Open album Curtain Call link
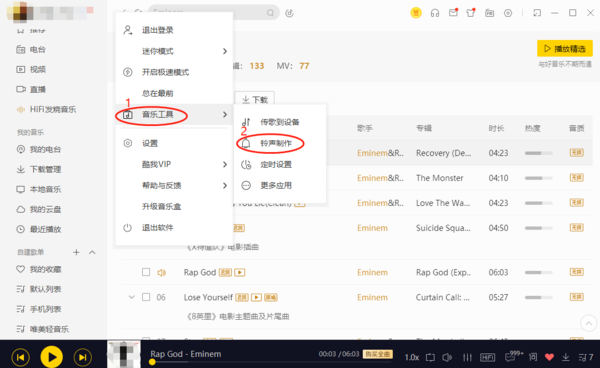The width and height of the screenshot is (600, 368). point(443,297)
